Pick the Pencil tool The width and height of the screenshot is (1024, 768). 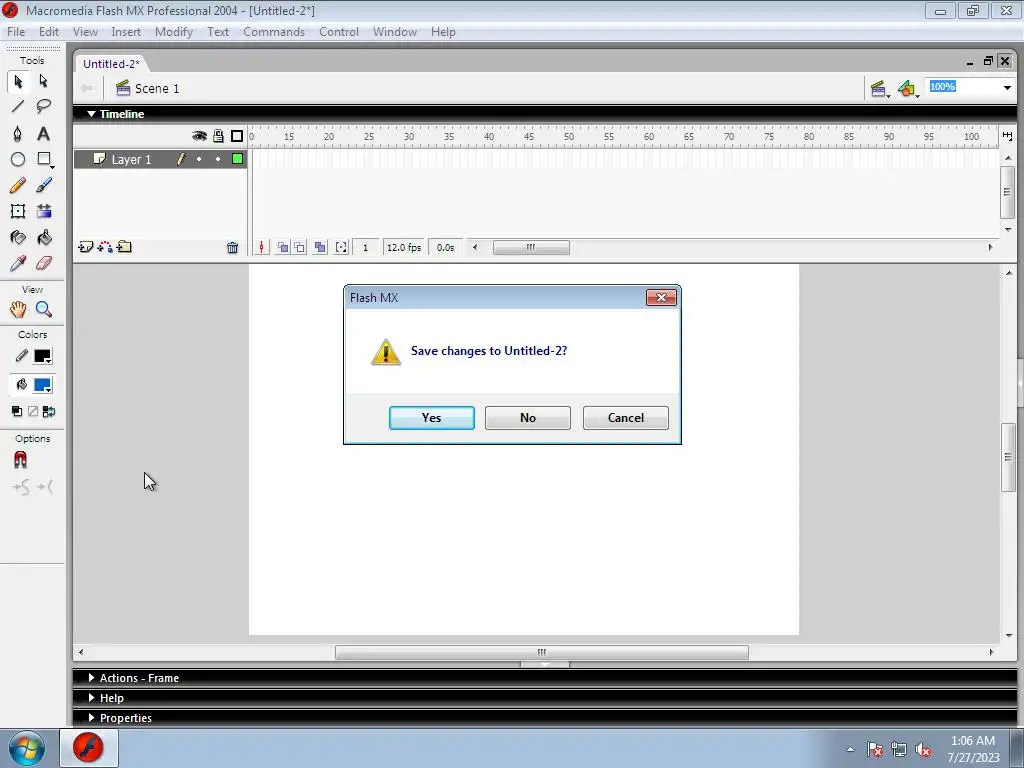[18, 185]
